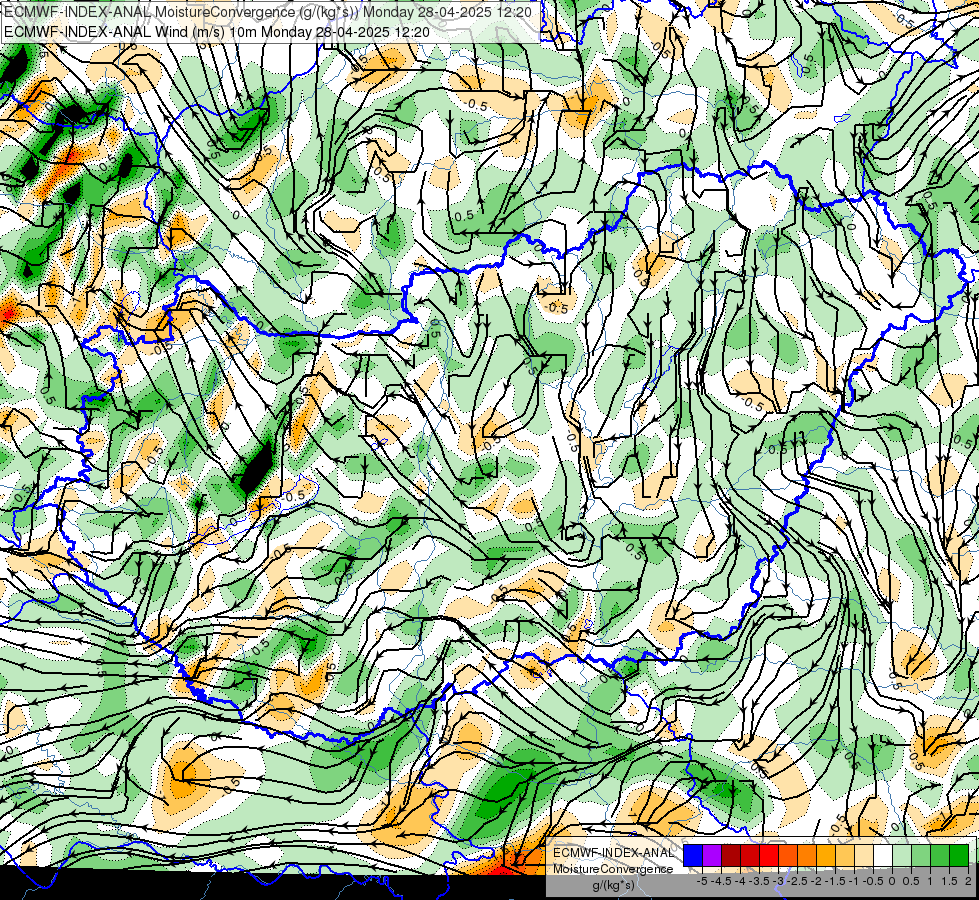Screen dimensions: 979x900
Task: Select the white swatch in the colour scale
Action: point(883,856)
